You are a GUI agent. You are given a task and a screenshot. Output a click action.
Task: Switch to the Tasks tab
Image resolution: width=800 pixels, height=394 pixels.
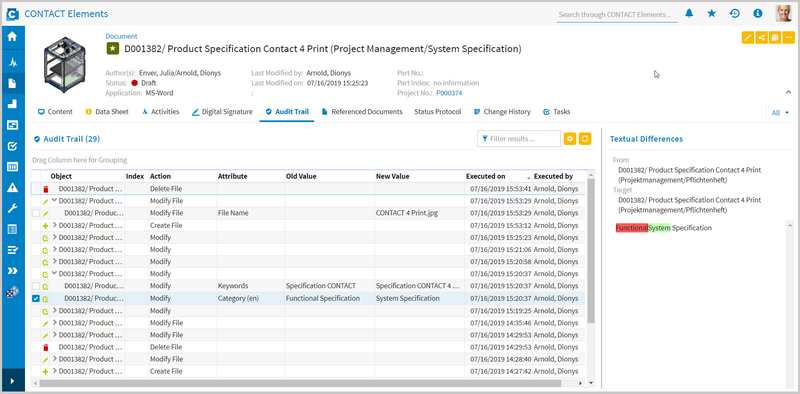[x=557, y=112]
